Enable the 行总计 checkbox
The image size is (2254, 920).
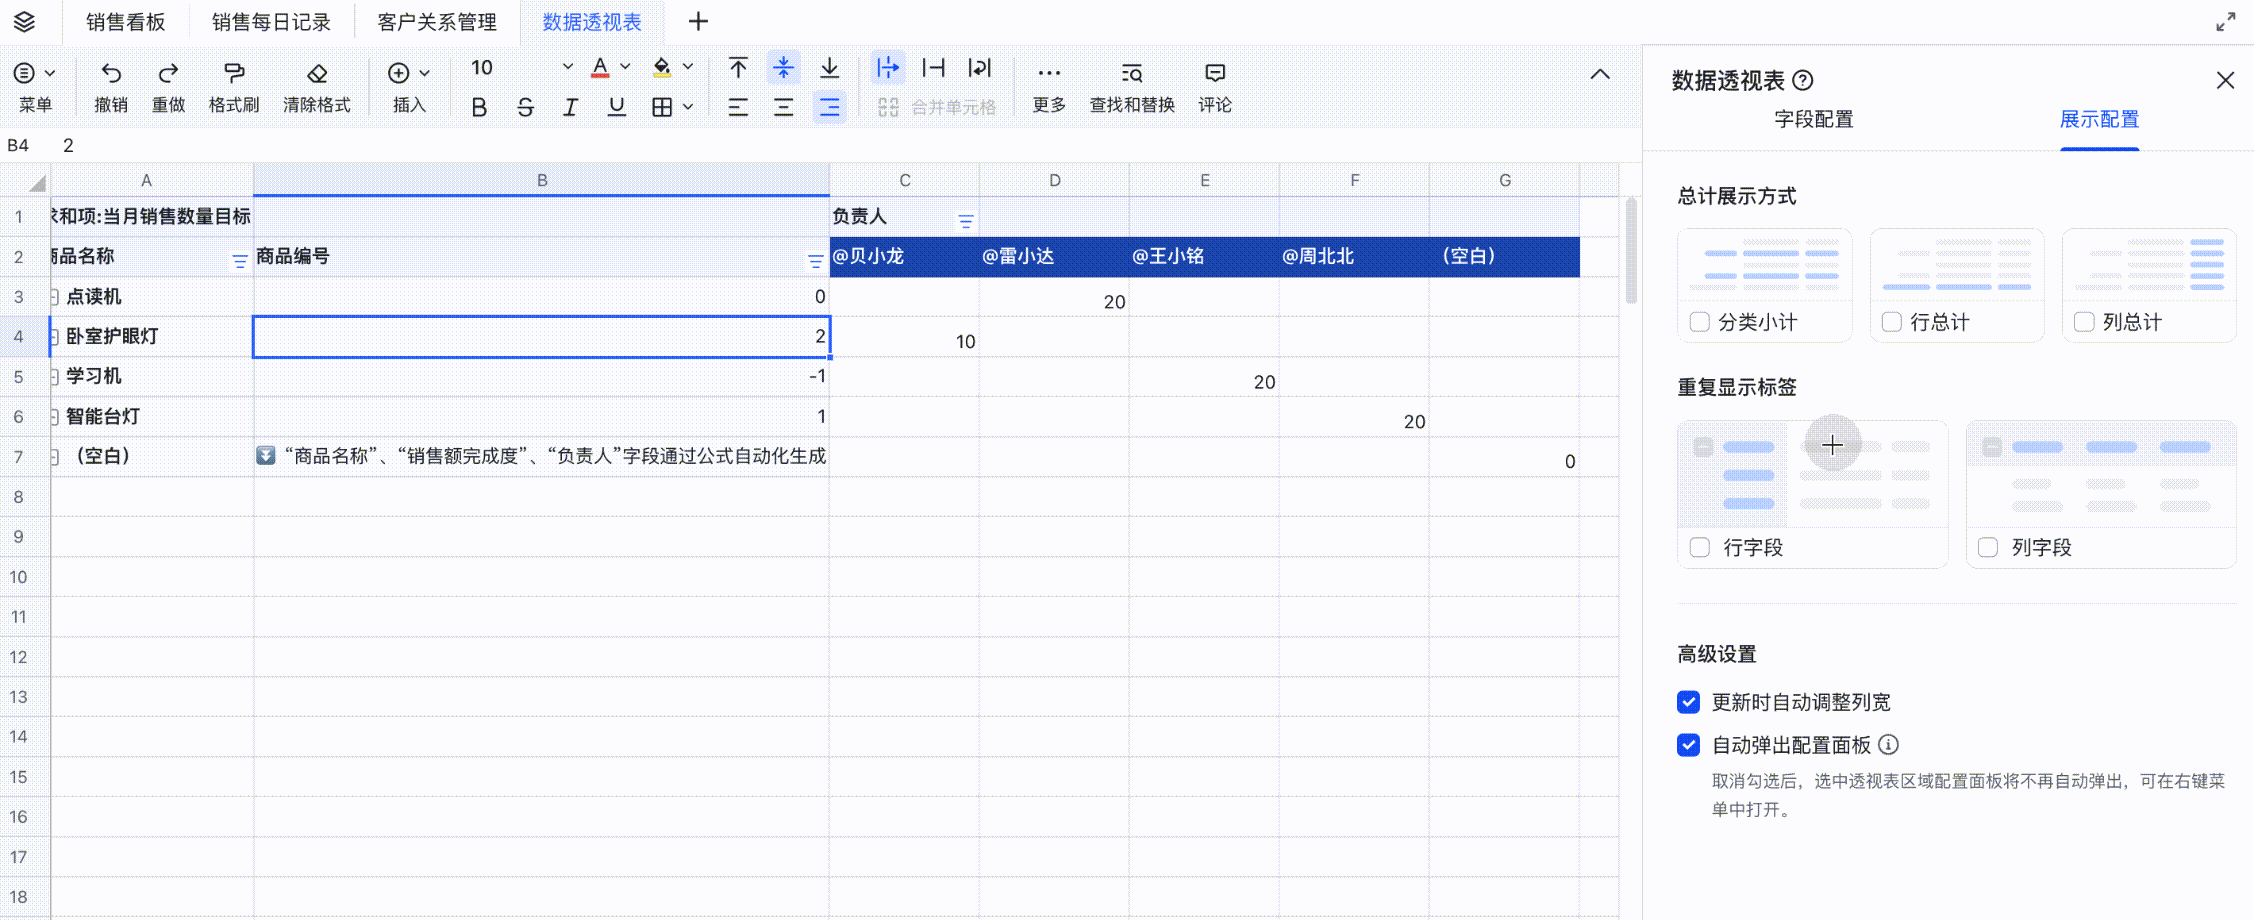click(x=1892, y=322)
